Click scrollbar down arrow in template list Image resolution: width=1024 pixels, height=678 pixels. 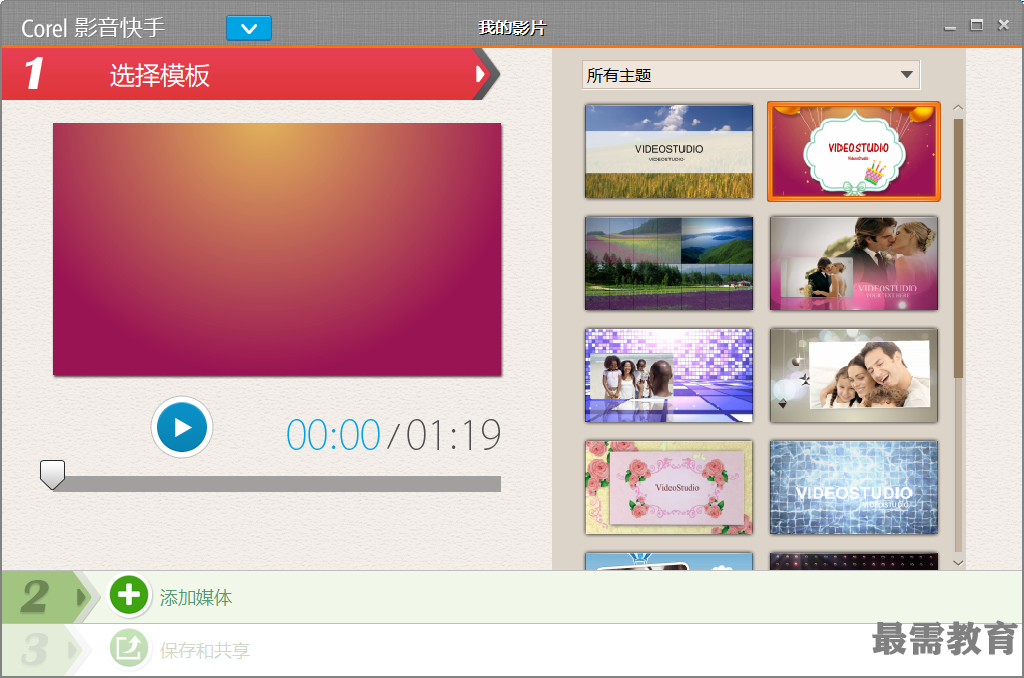pos(958,562)
